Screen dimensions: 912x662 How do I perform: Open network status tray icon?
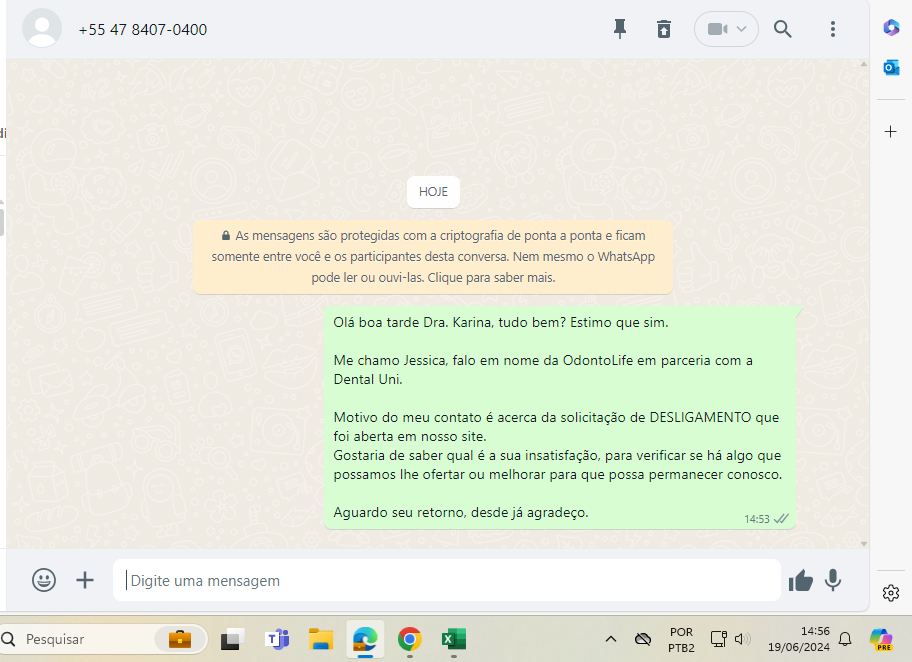pyautogui.click(x=719, y=639)
